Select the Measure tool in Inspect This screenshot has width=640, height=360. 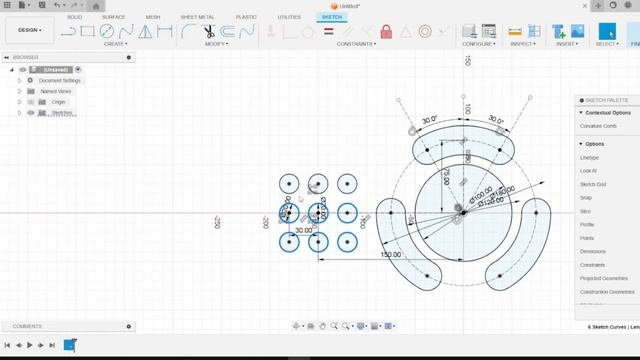(515, 31)
